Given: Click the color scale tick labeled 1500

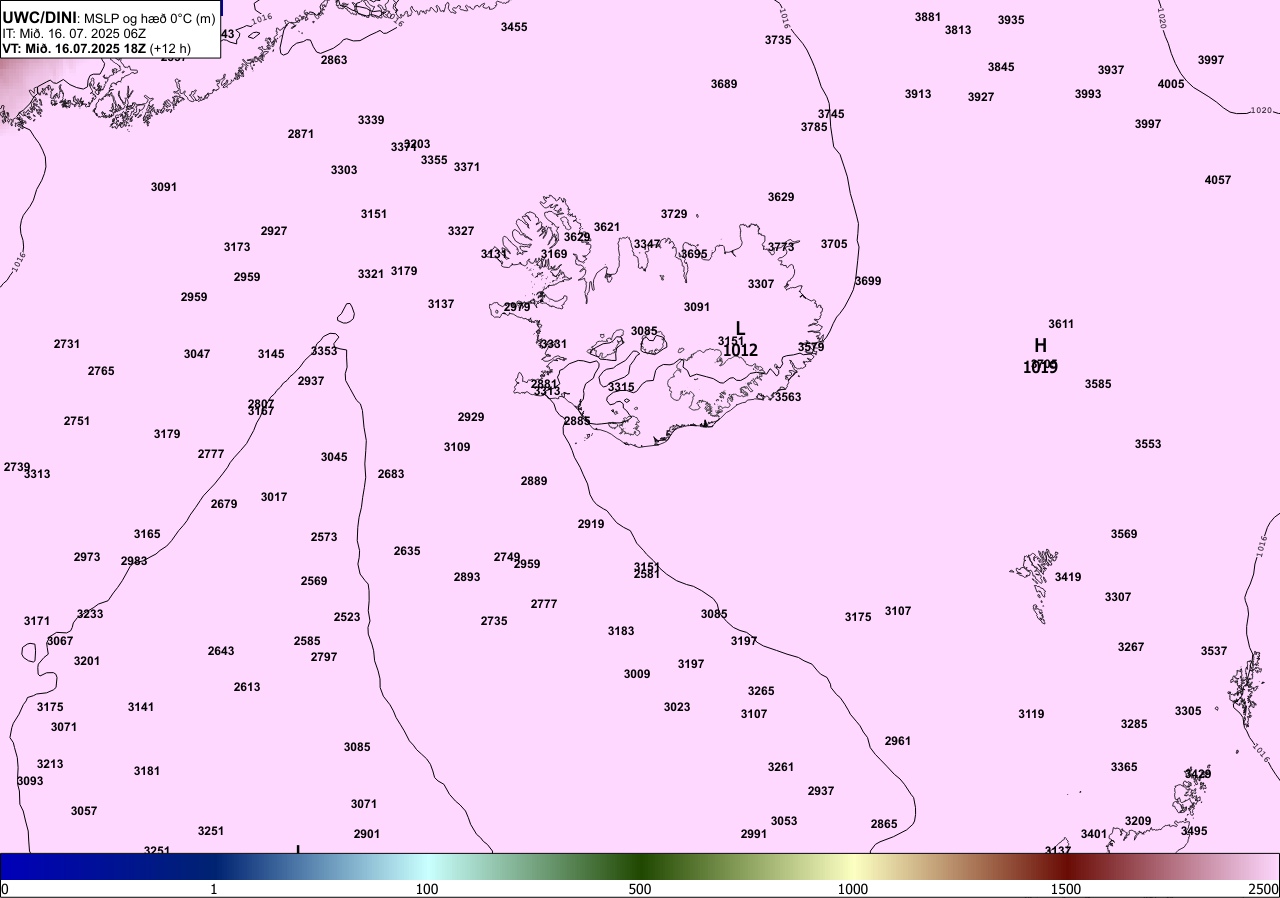Looking at the screenshot, I should point(1066,889).
